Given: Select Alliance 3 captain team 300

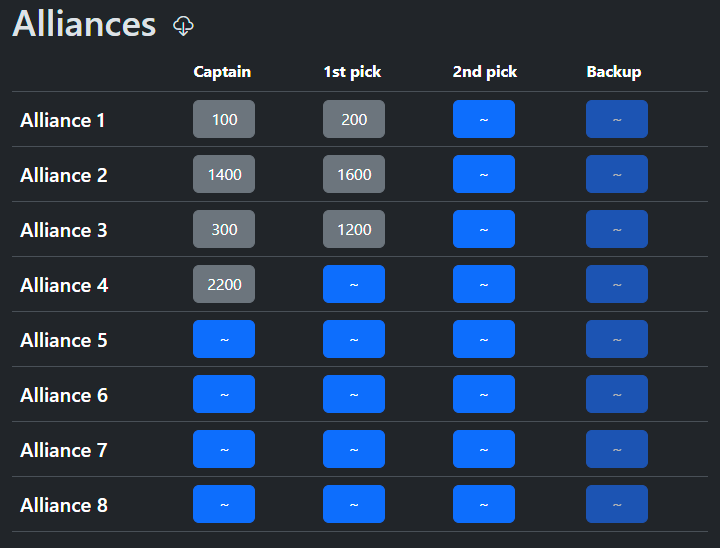Looking at the screenshot, I should [224, 229].
